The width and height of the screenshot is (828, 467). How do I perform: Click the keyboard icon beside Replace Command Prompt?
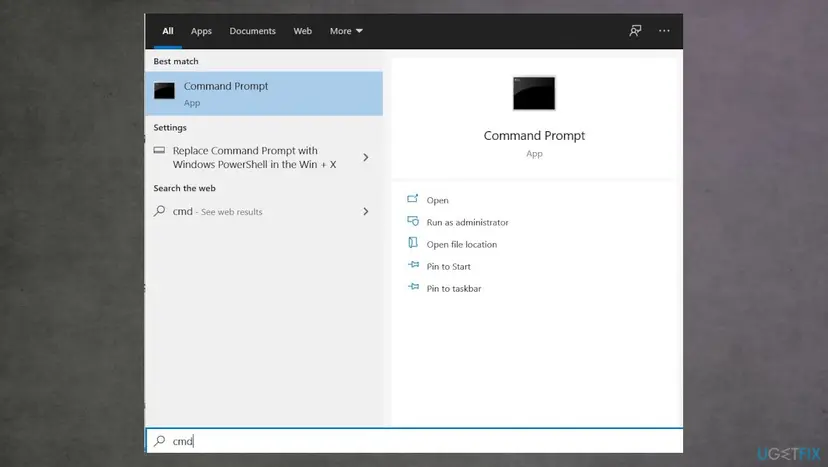click(159, 151)
